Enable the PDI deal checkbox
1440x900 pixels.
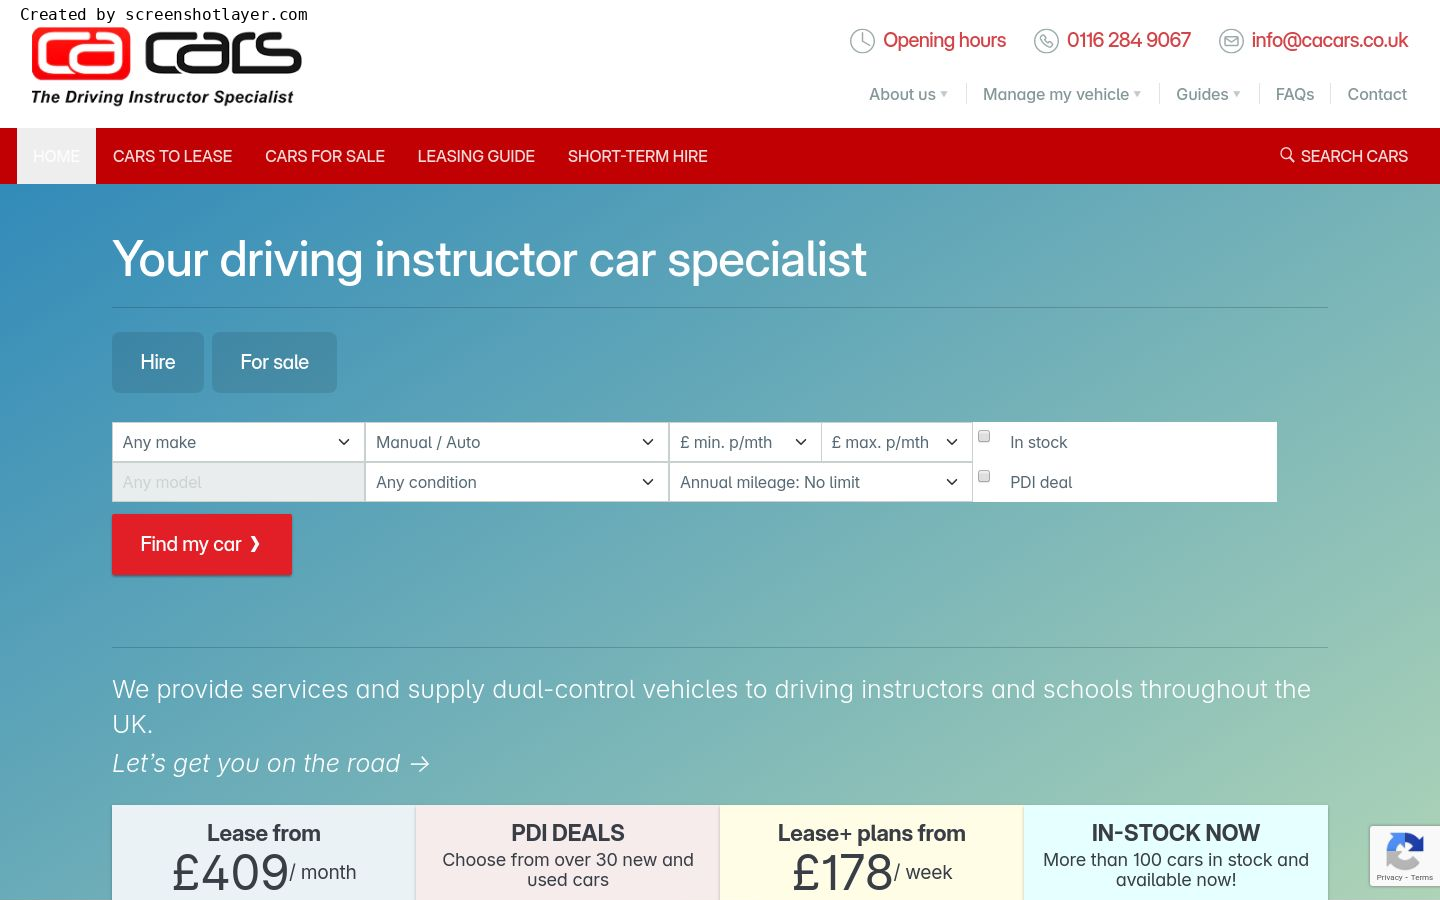coord(984,476)
